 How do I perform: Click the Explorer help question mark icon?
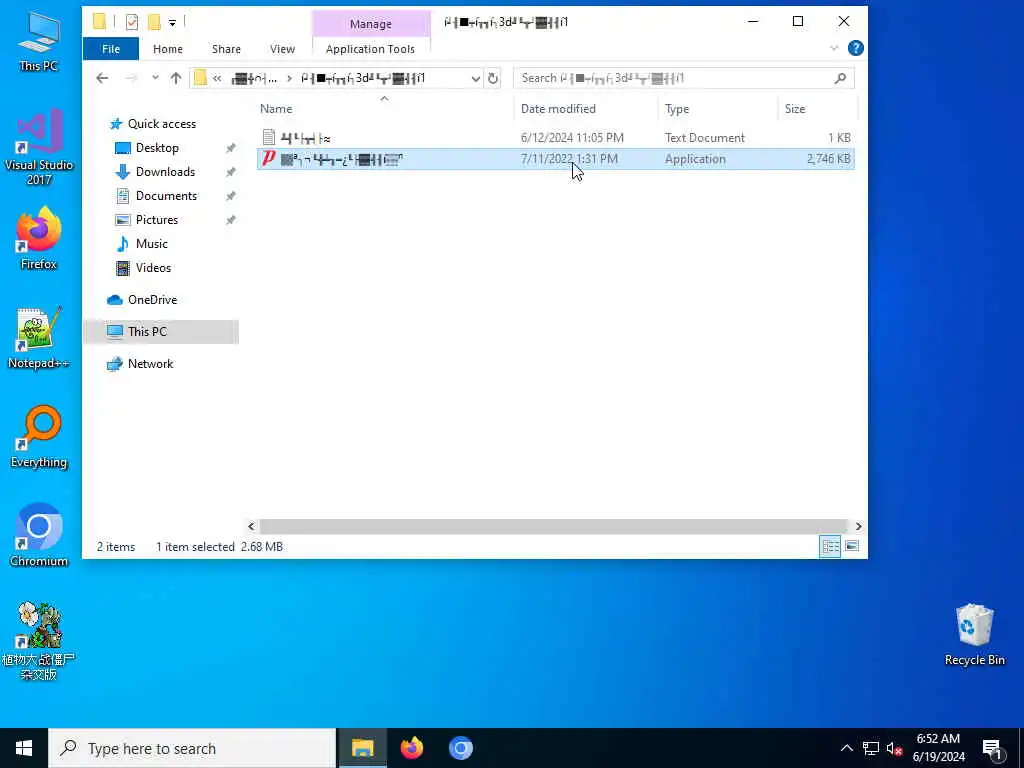pyautogui.click(x=856, y=48)
